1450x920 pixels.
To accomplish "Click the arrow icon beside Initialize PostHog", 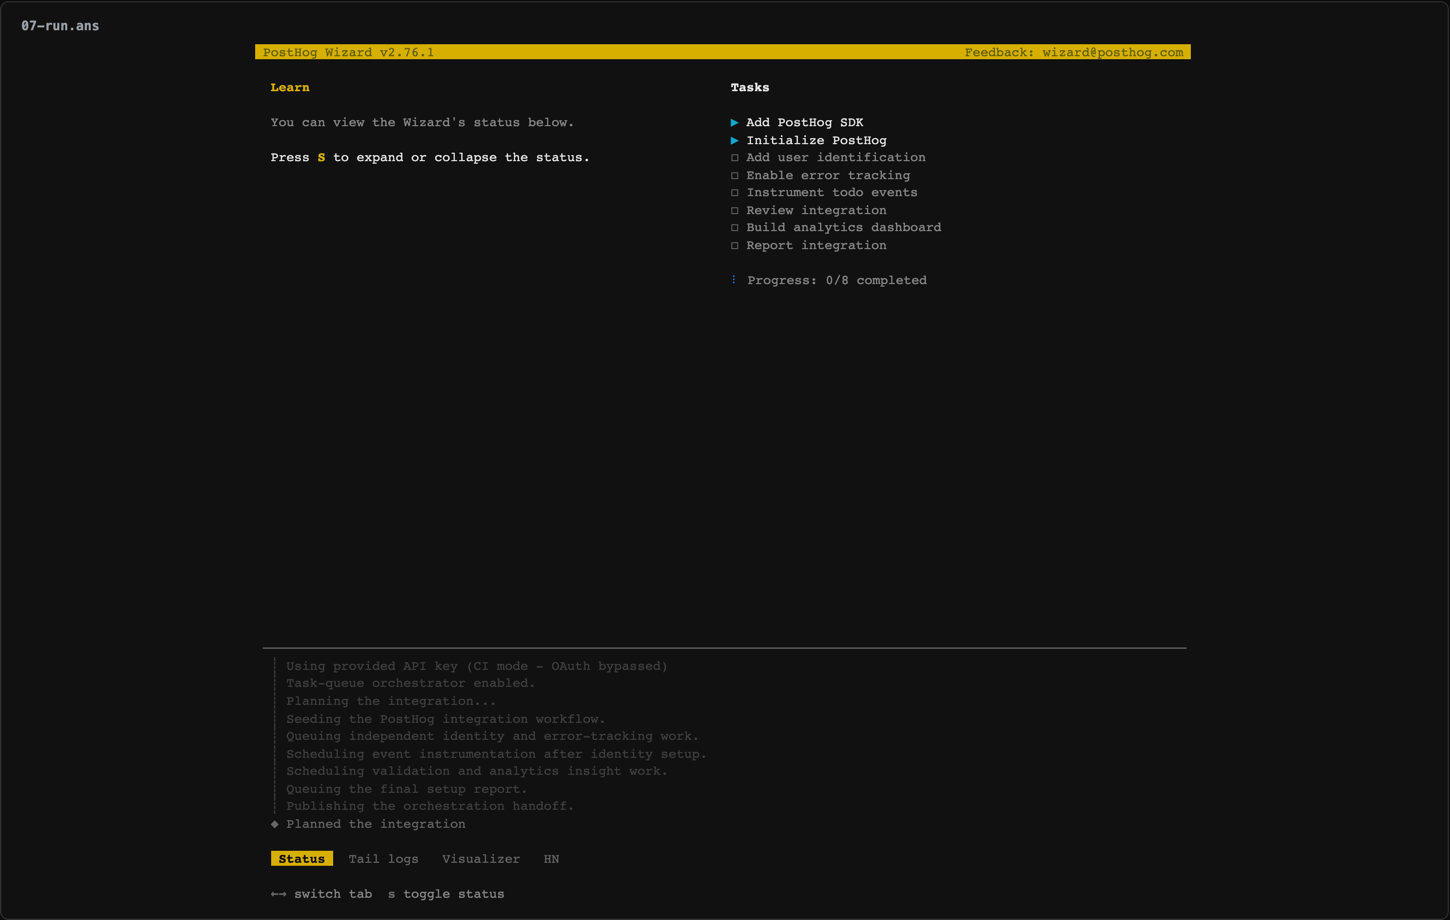I will click(x=734, y=141).
